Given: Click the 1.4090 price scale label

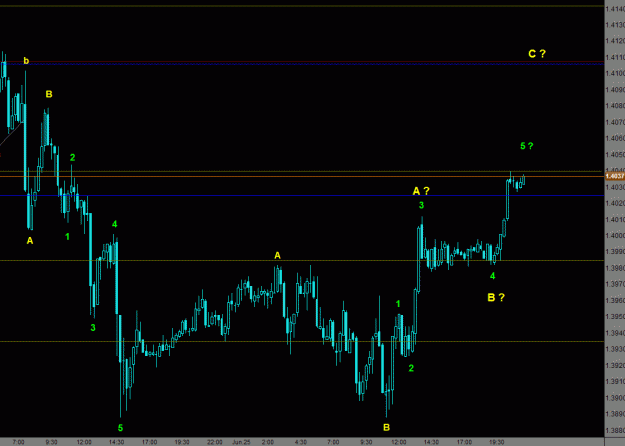Looking at the screenshot, I should click(615, 89).
